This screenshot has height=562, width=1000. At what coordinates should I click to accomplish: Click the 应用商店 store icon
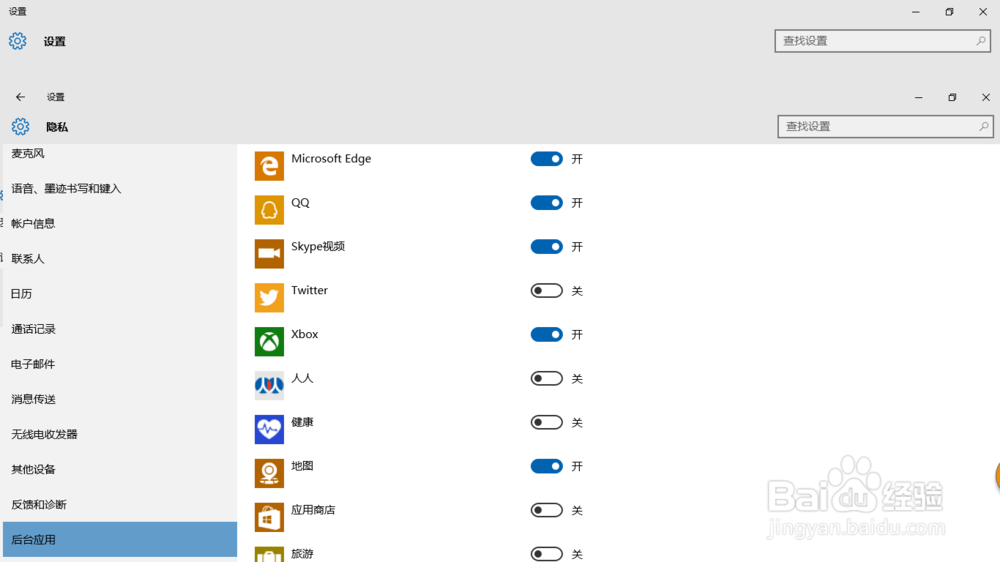point(269,517)
